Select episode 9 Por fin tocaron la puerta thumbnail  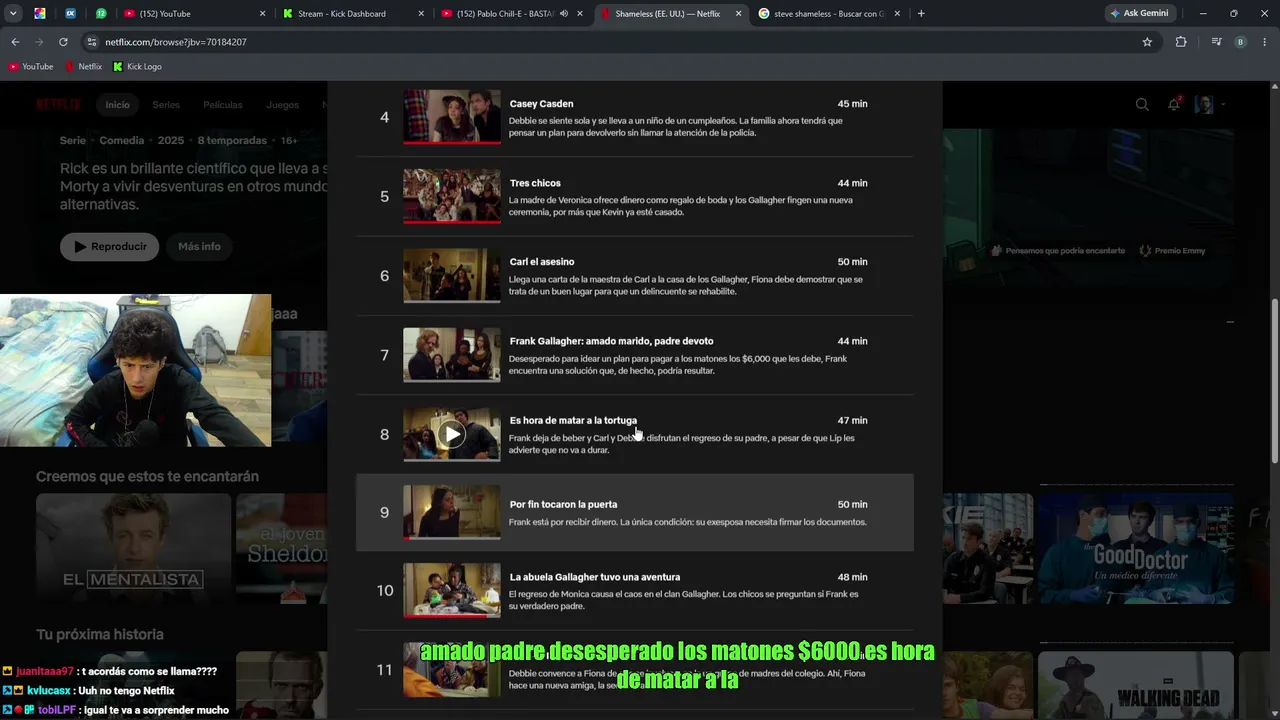point(452,512)
